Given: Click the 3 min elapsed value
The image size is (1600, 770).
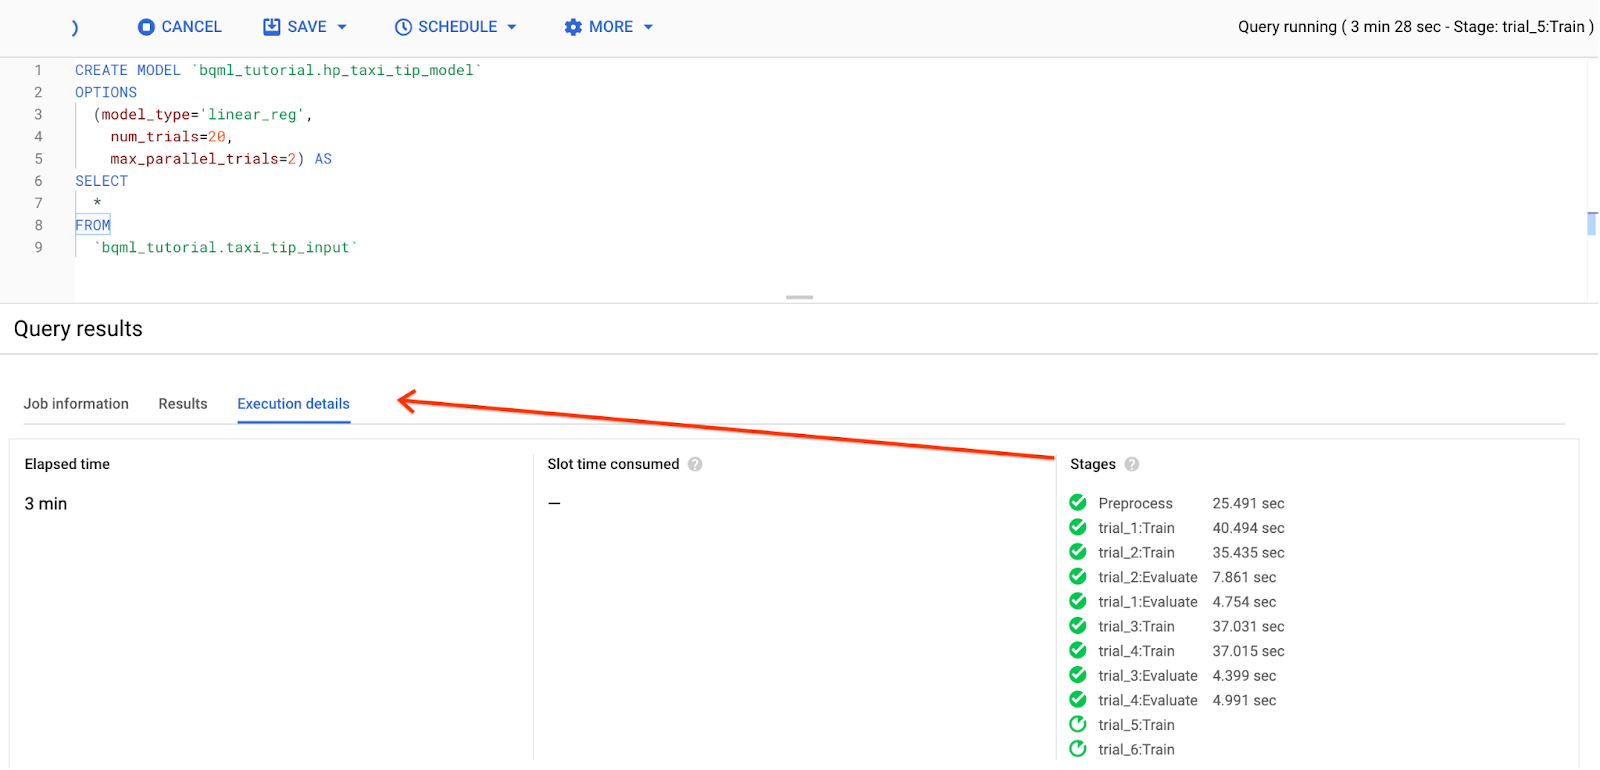Looking at the screenshot, I should (46, 504).
